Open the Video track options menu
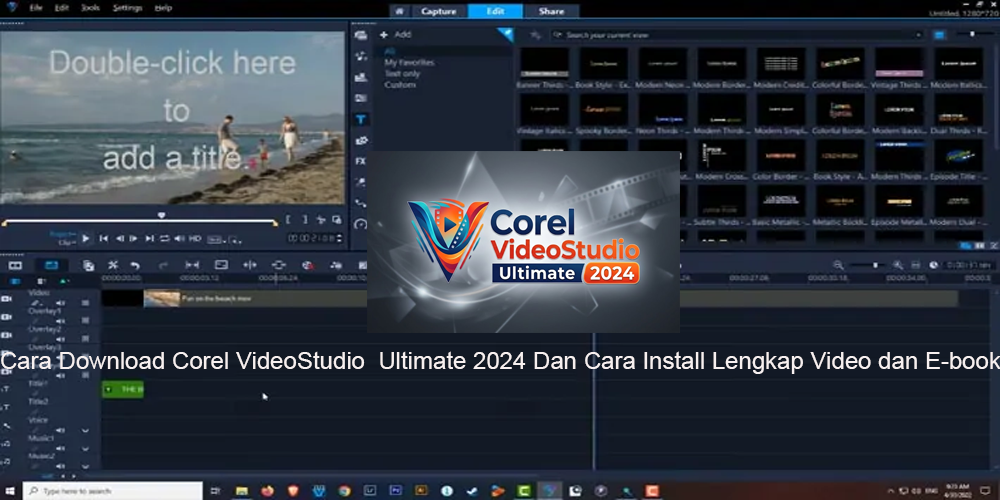The height and width of the screenshot is (500, 1000). [x=85, y=303]
